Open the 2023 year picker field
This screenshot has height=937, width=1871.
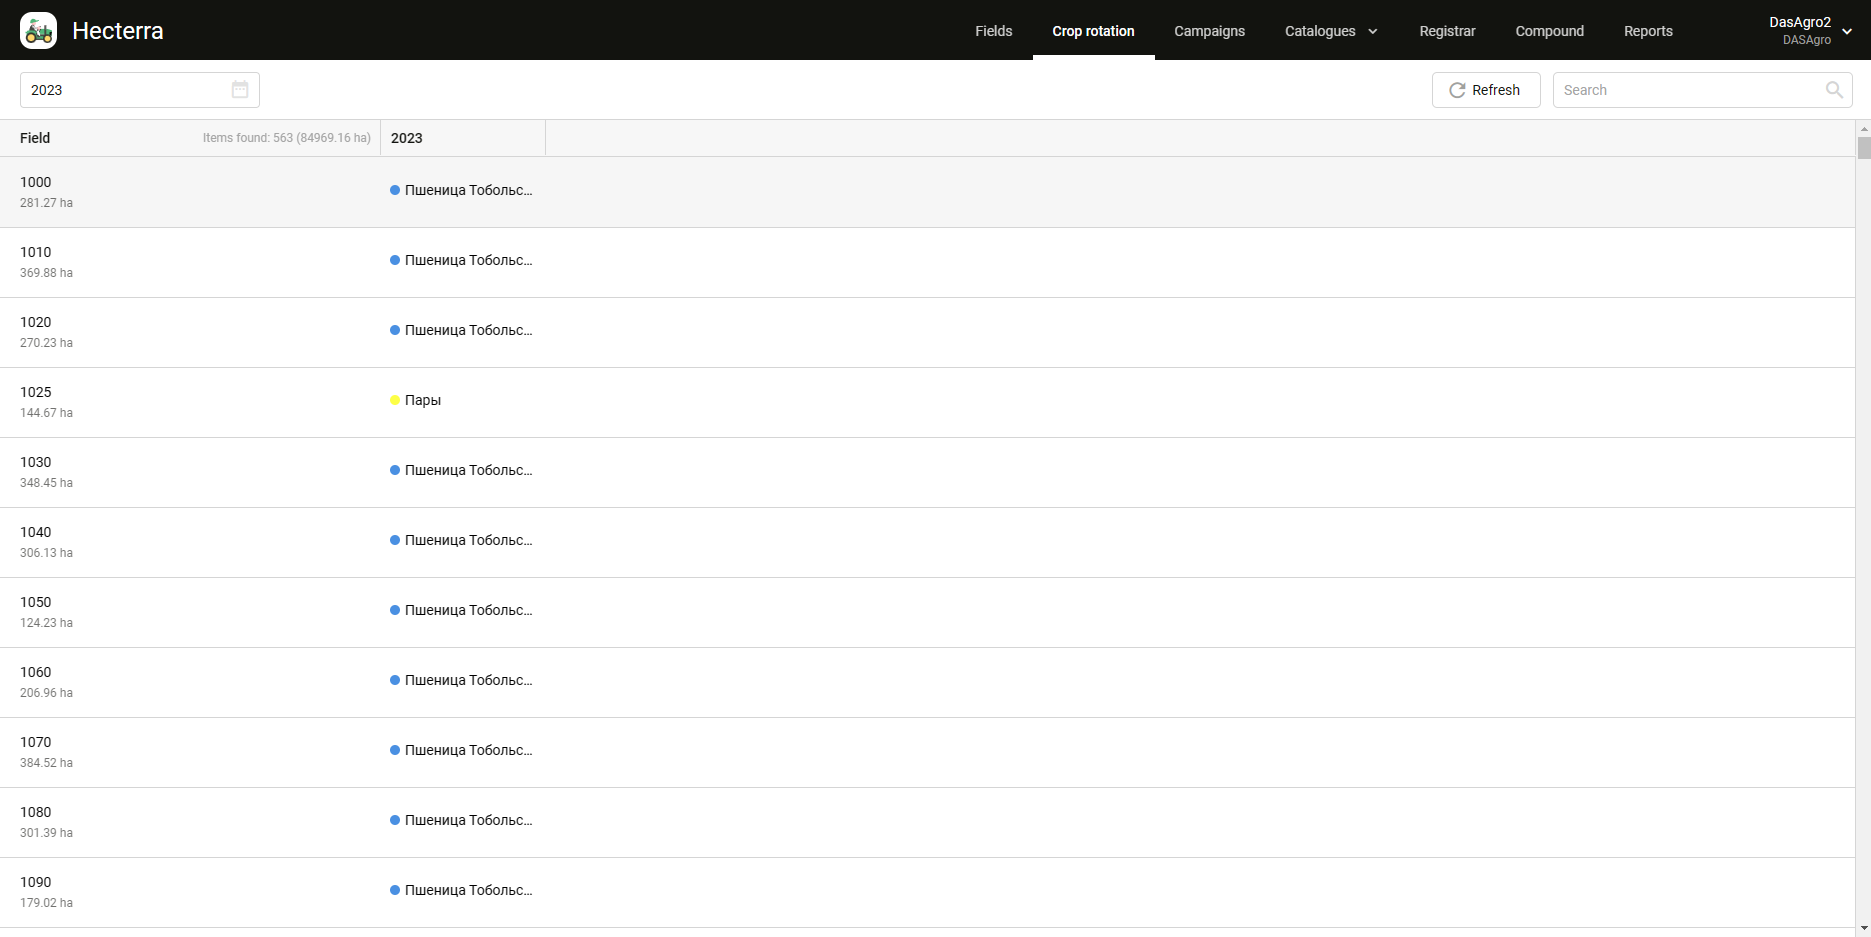(x=125, y=90)
